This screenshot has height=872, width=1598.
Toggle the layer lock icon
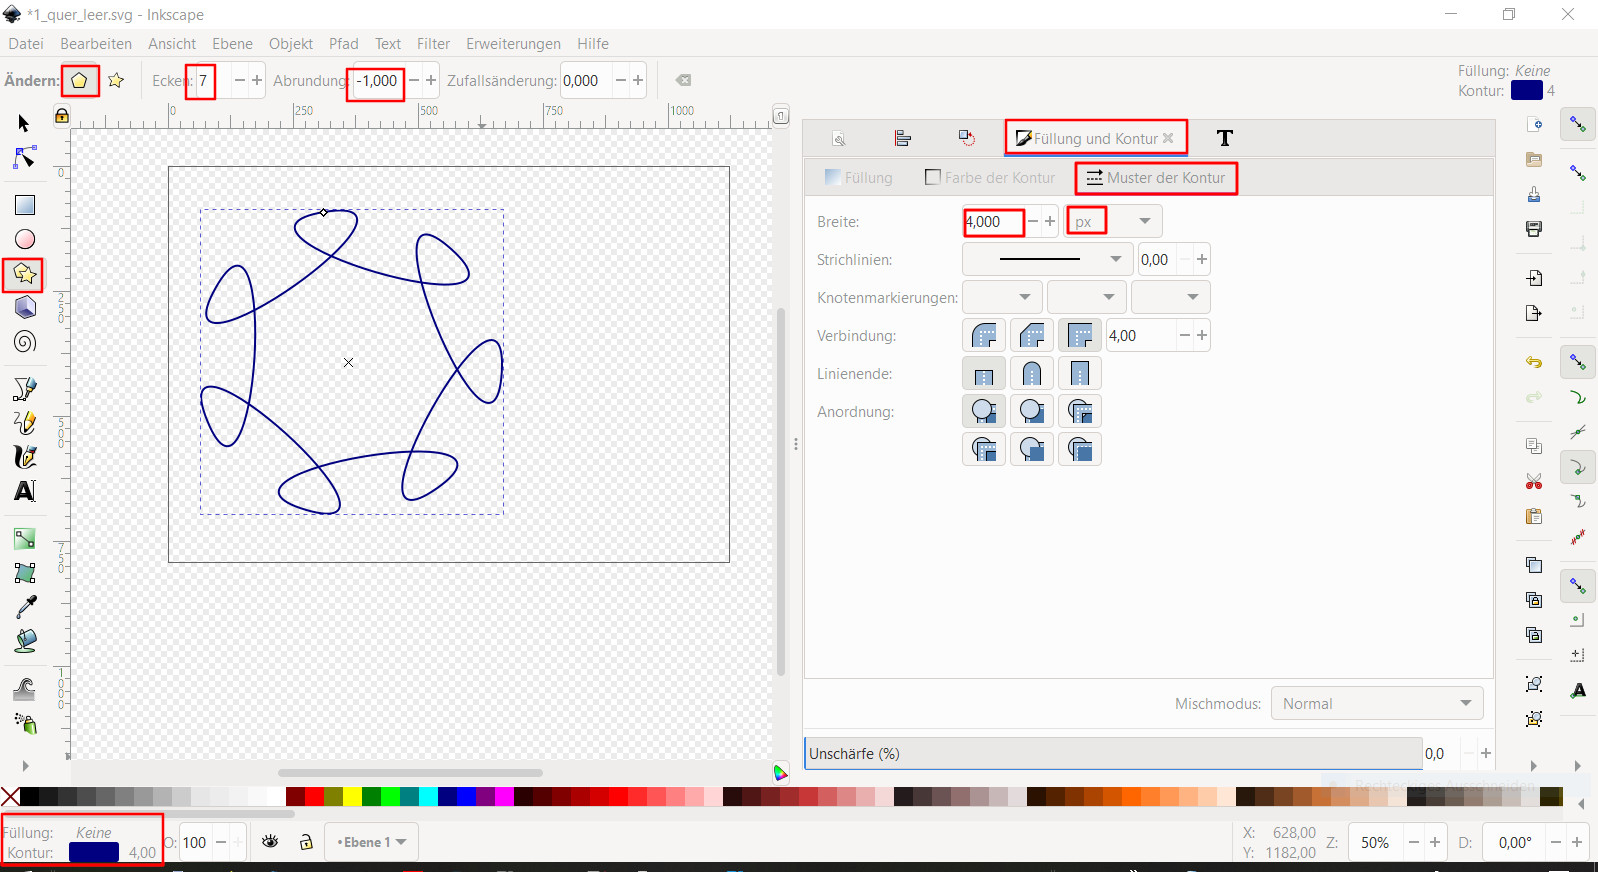pos(307,842)
